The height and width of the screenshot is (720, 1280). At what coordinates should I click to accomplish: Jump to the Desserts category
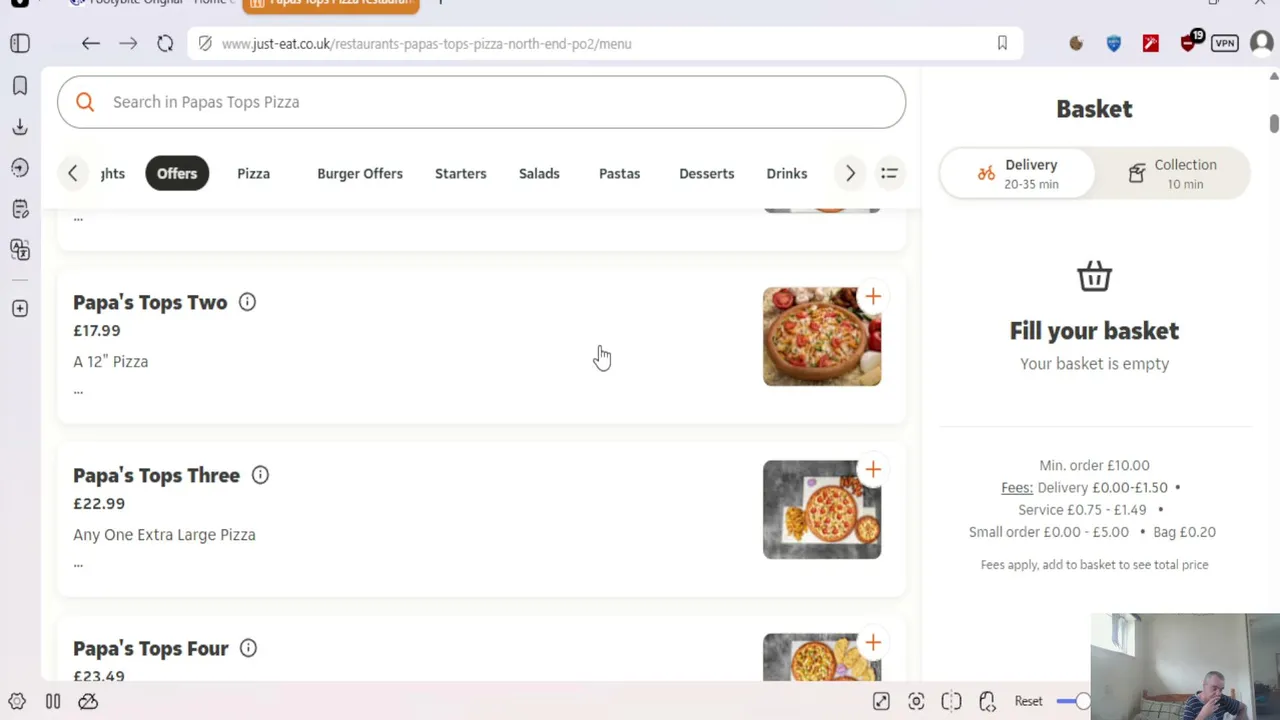pyautogui.click(x=707, y=173)
